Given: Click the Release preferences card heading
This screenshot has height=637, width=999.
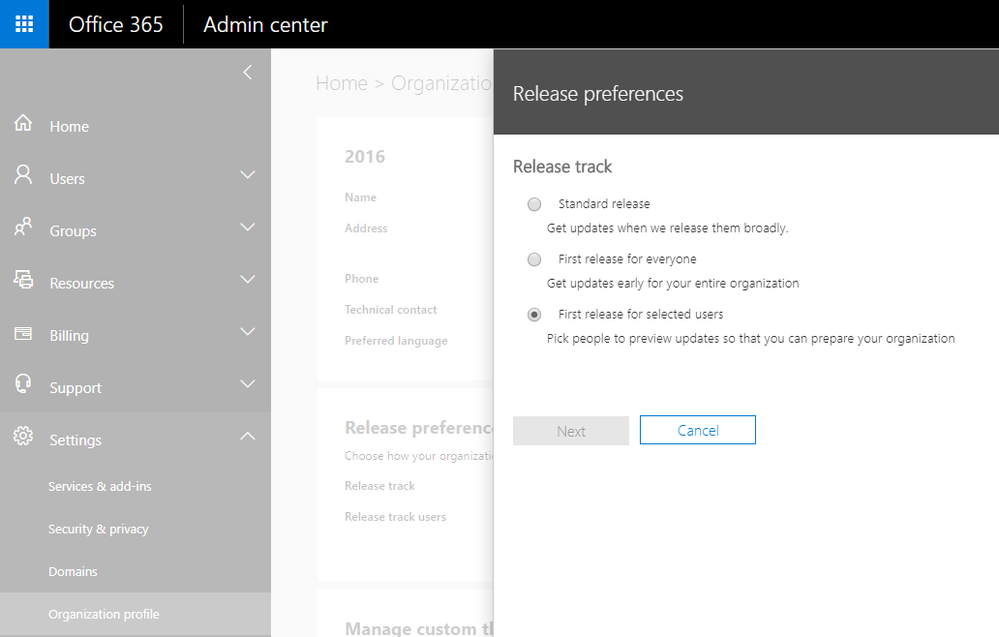Looking at the screenshot, I should tap(419, 427).
